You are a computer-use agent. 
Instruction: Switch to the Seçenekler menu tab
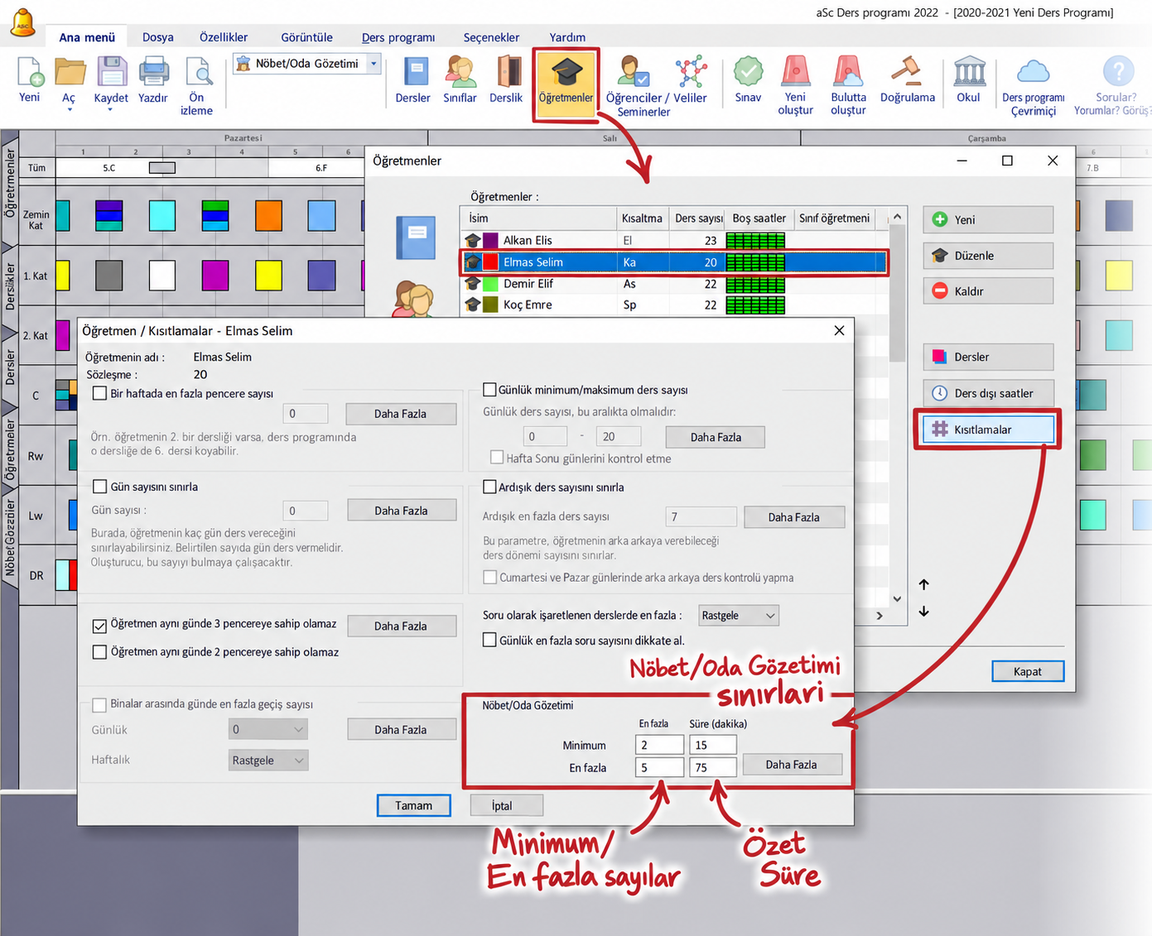click(491, 37)
